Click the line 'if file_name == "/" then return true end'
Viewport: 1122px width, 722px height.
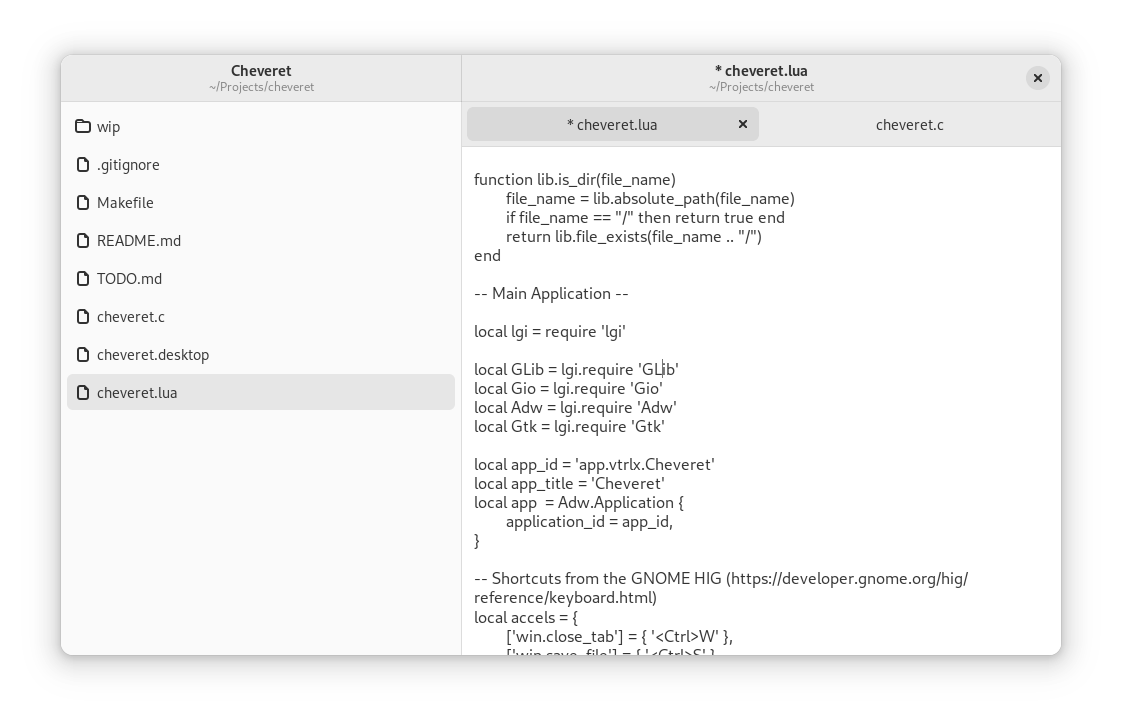point(645,218)
